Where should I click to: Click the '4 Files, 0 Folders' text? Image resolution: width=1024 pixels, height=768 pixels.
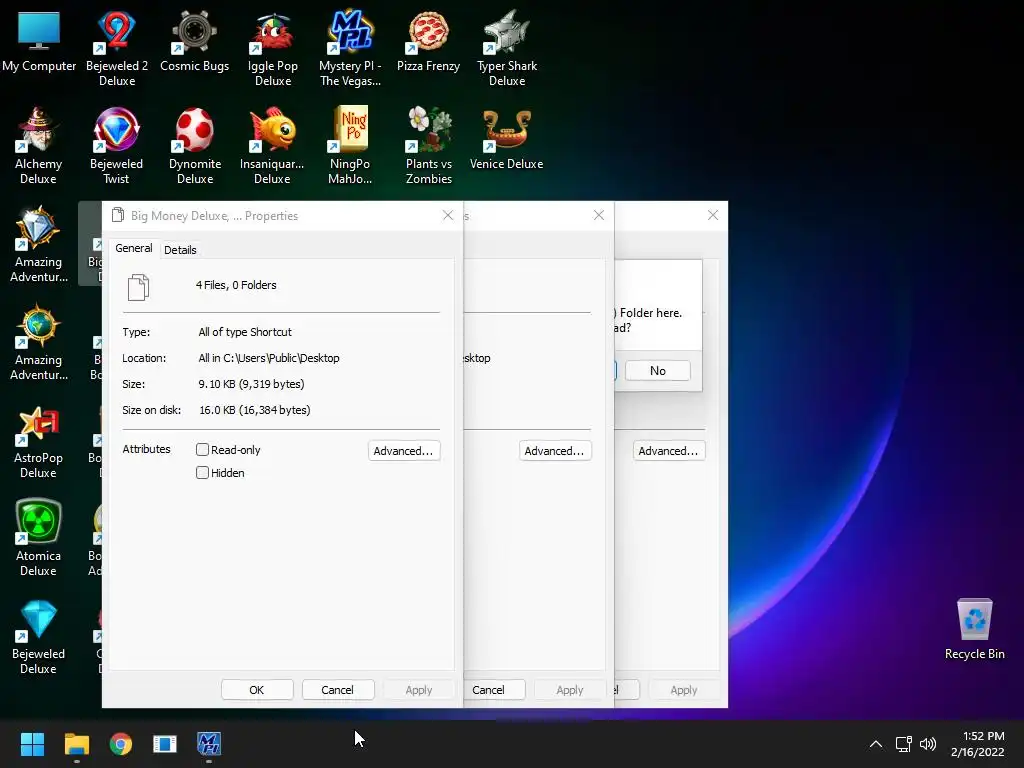236,285
